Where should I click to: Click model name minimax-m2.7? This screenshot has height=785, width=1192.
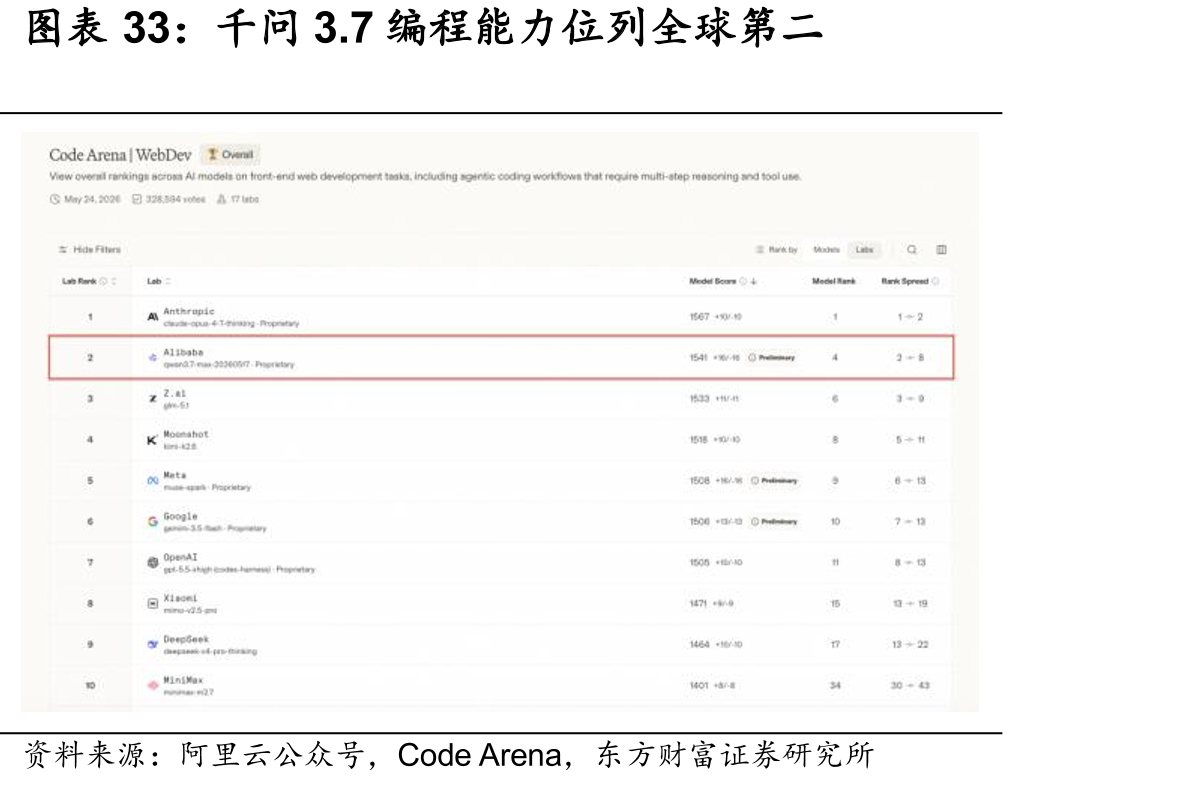coord(189,692)
